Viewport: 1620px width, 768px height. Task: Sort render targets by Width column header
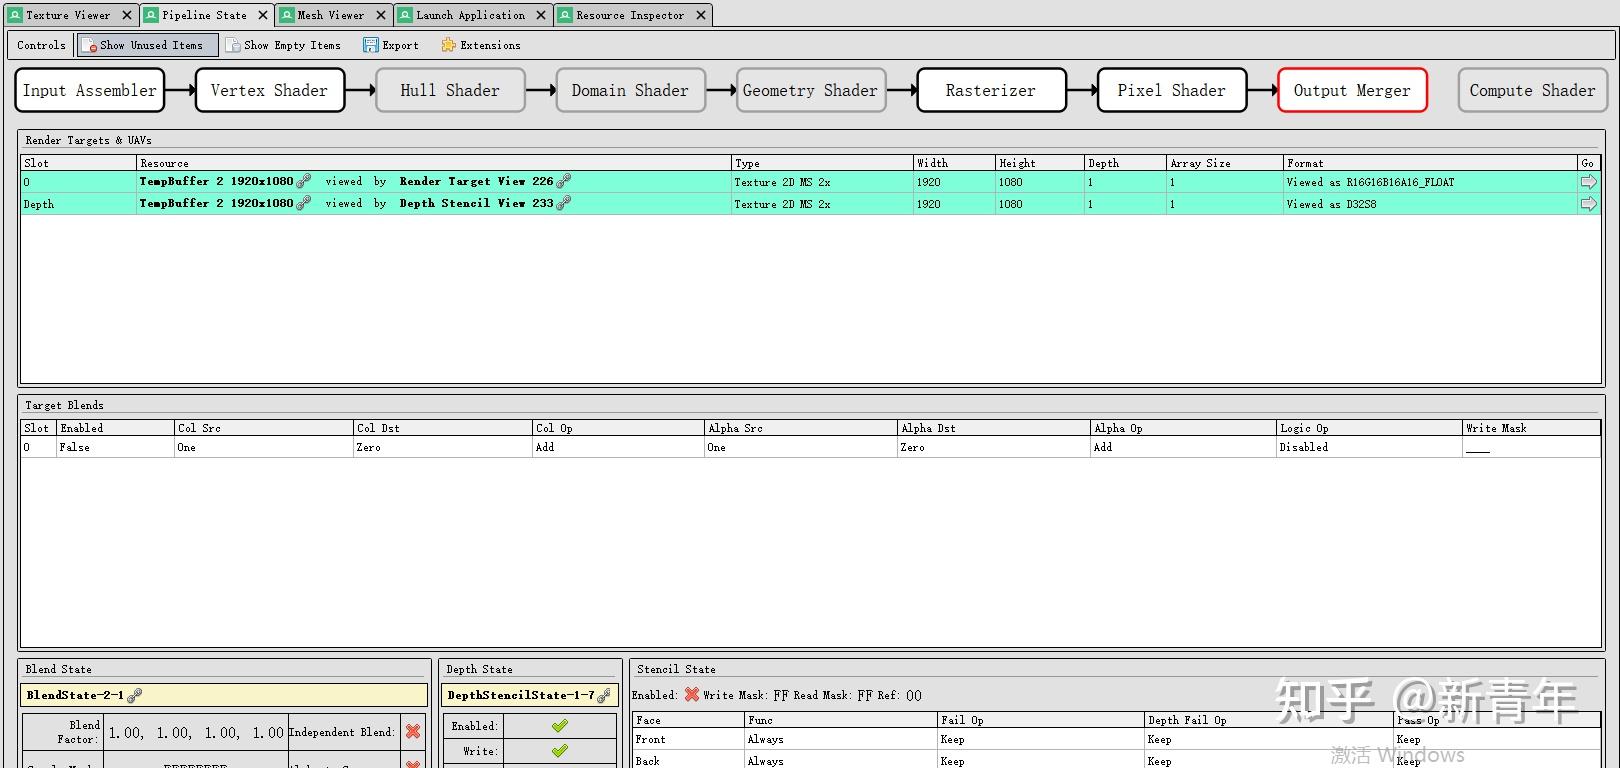coord(955,163)
